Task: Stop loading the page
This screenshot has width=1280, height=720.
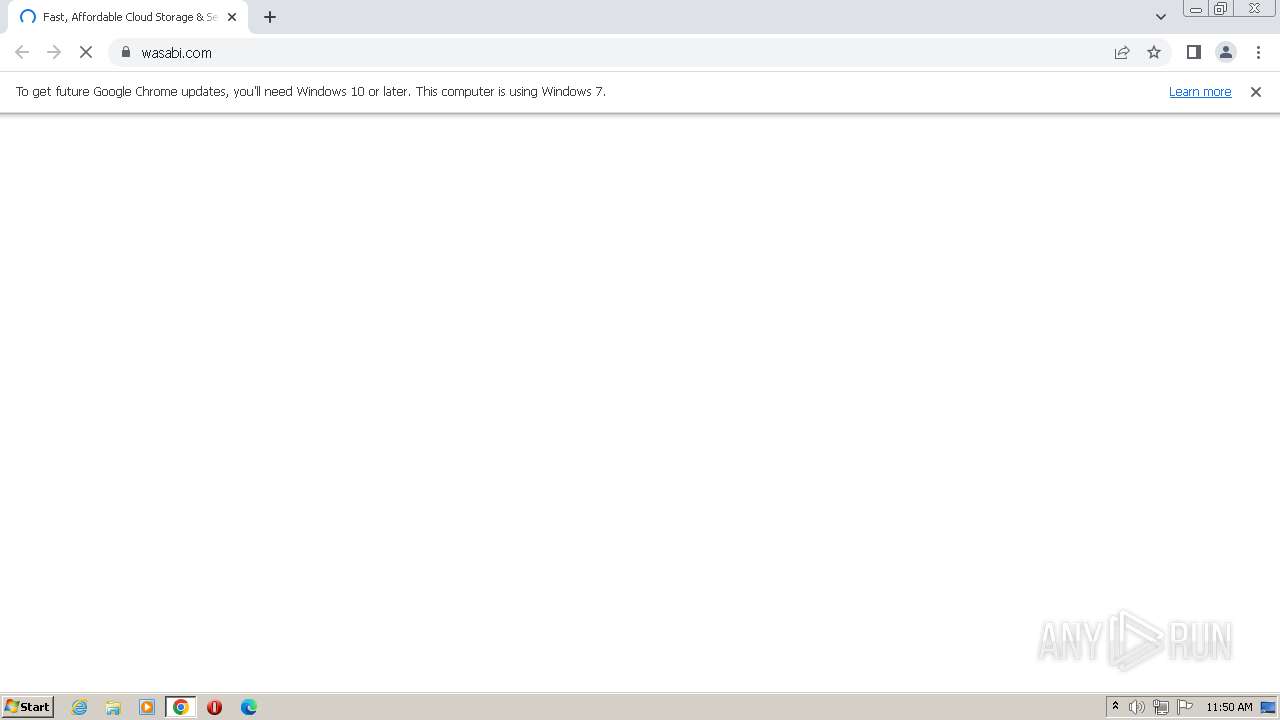Action: (x=86, y=52)
